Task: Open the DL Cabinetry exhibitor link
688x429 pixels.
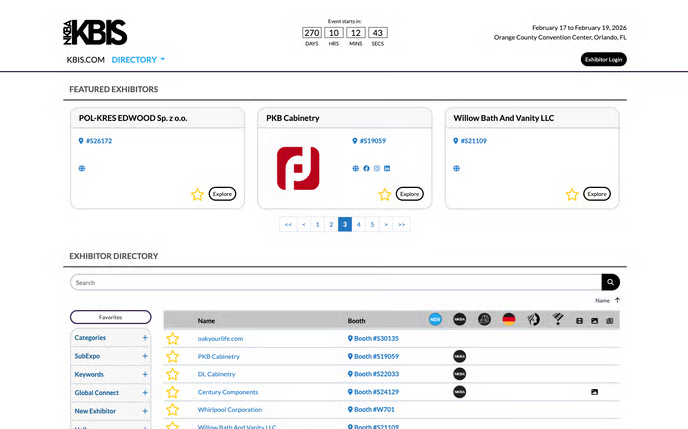Action: (x=216, y=374)
